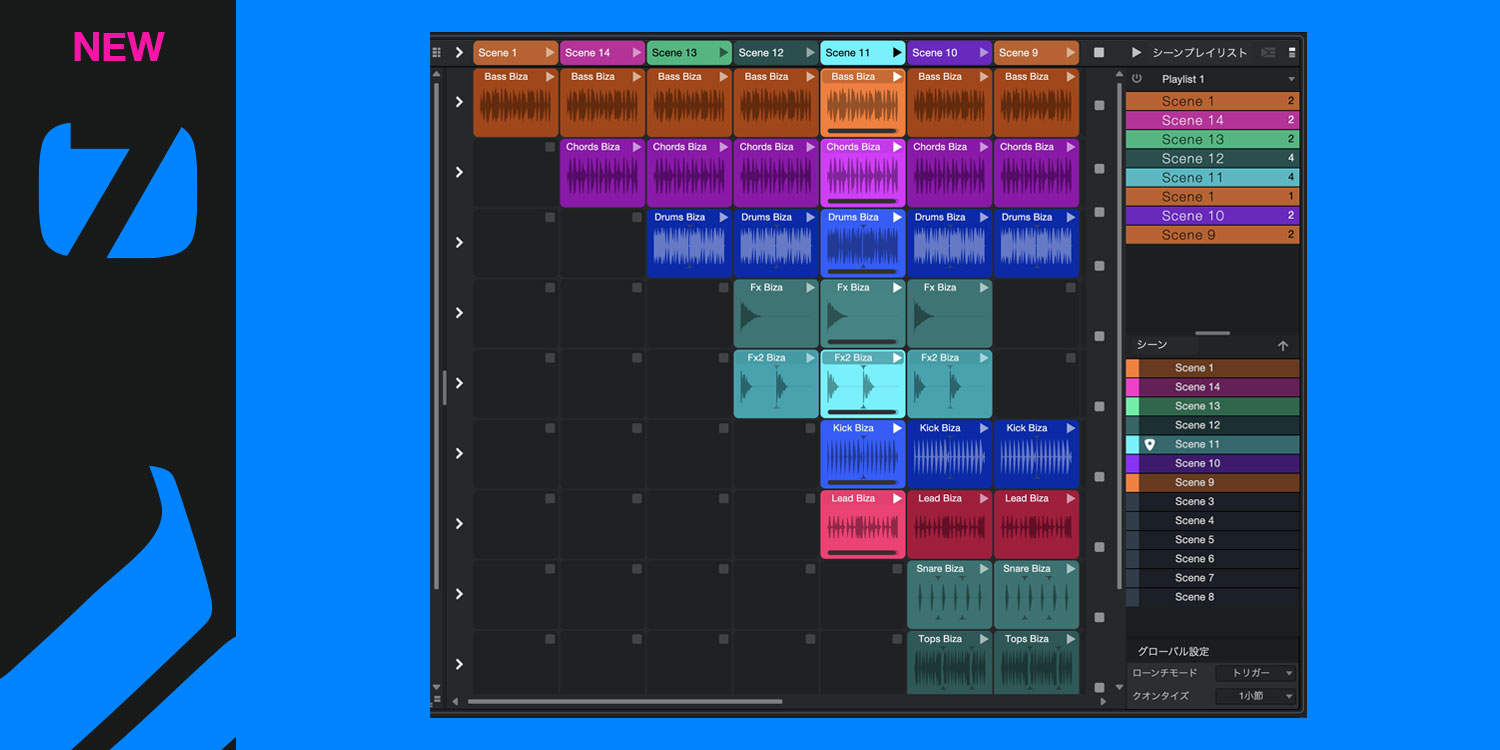Play the Fx Biza clip under Scene 12
The width and height of the screenshot is (1500, 750).
coord(811,287)
